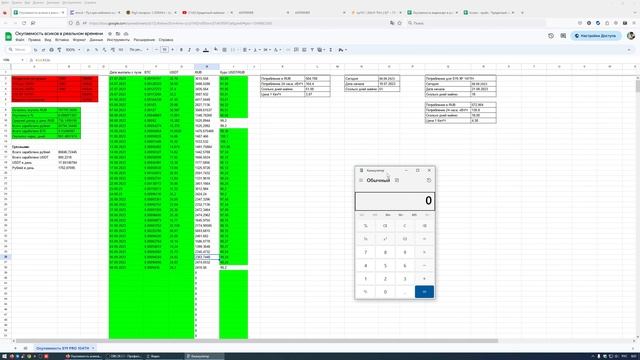Open the fill color picker
The image size is (640, 360).
coord(216,50)
